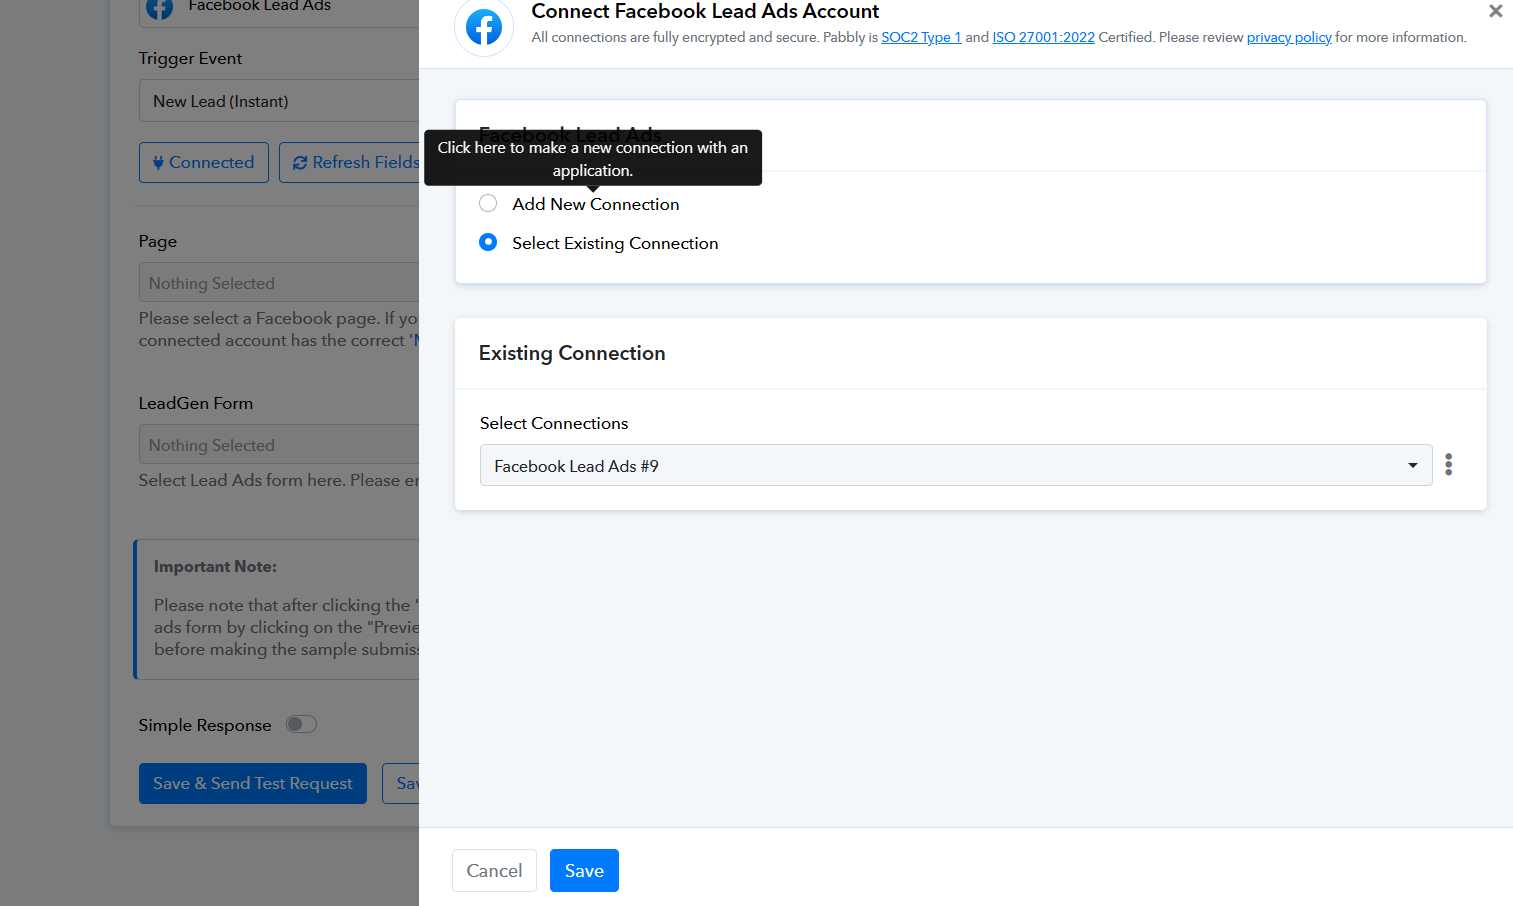Open the SOC2 Type 1 link

(921, 37)
